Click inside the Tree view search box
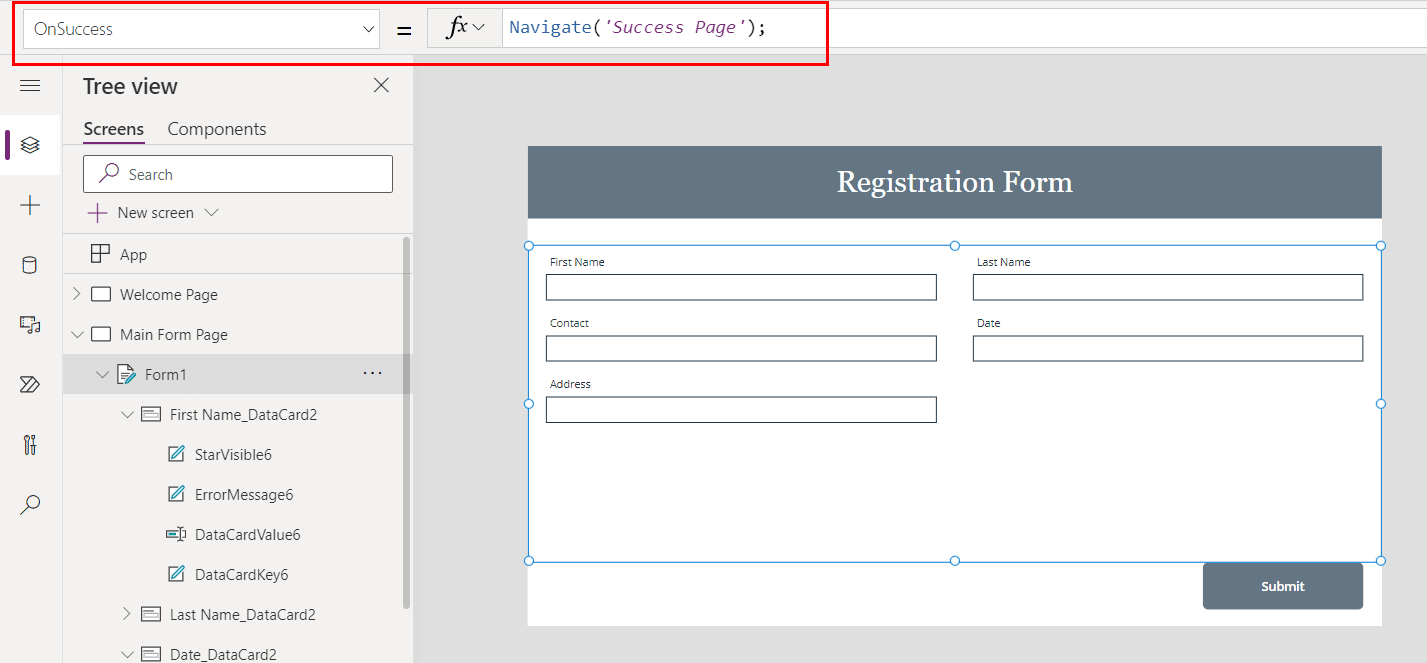 pyautogui.click(x=237, y=173)
